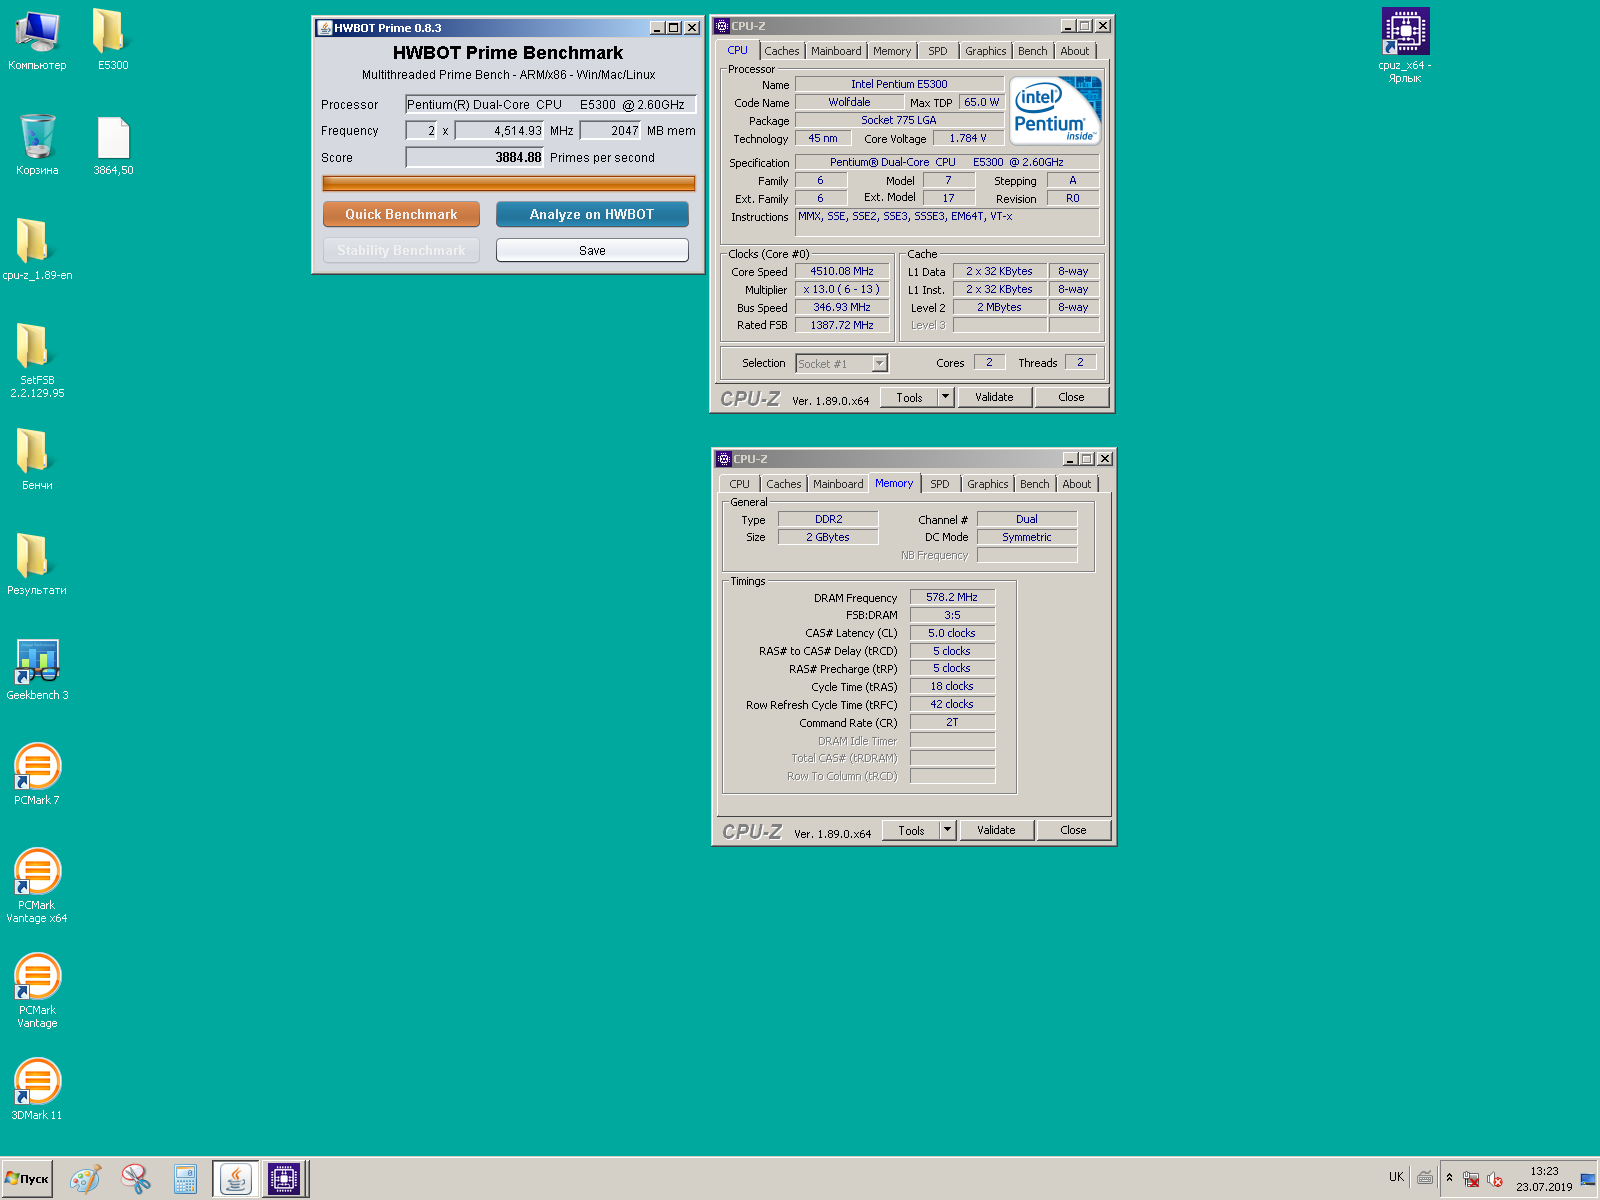Launch Geekbench 3 shortcut
1600x1200 pixels.
coord(37,670)
